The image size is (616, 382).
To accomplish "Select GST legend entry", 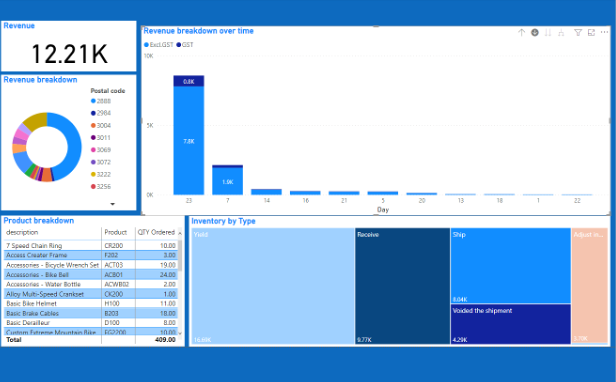I will pyautogui.click(x=185, y=45).
